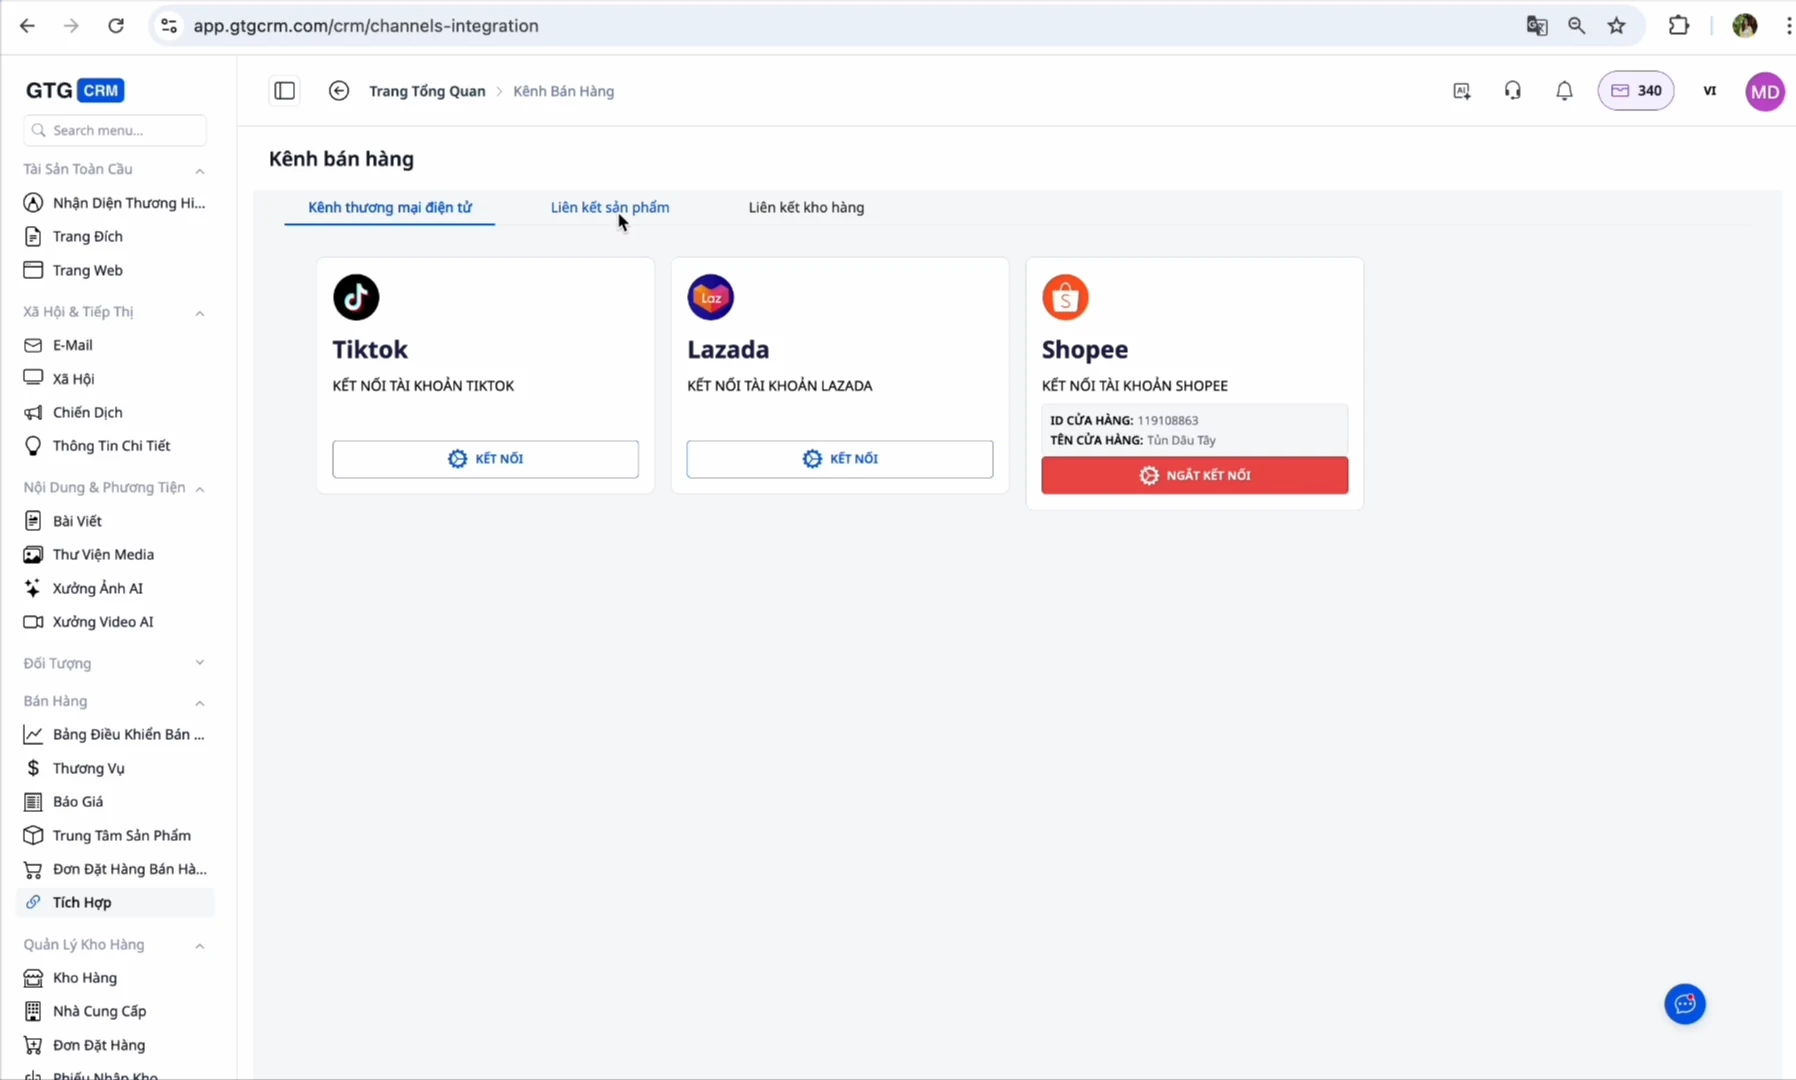Click the TikTok logo icon
This screenshot has width=1796, height=1080.
pos(356,297)
